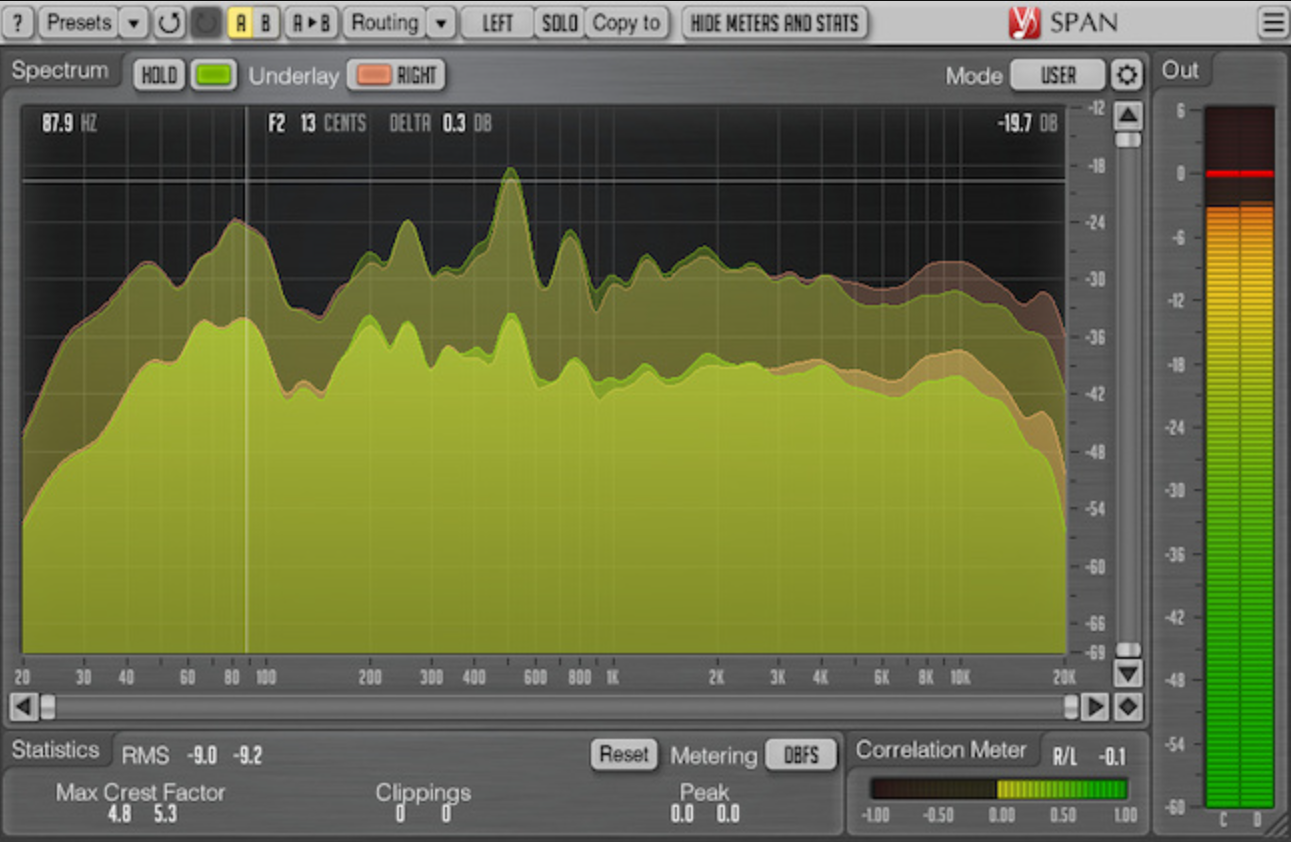
Task: Expand the Routing dropdown arrow
Action: coord(441,22)
